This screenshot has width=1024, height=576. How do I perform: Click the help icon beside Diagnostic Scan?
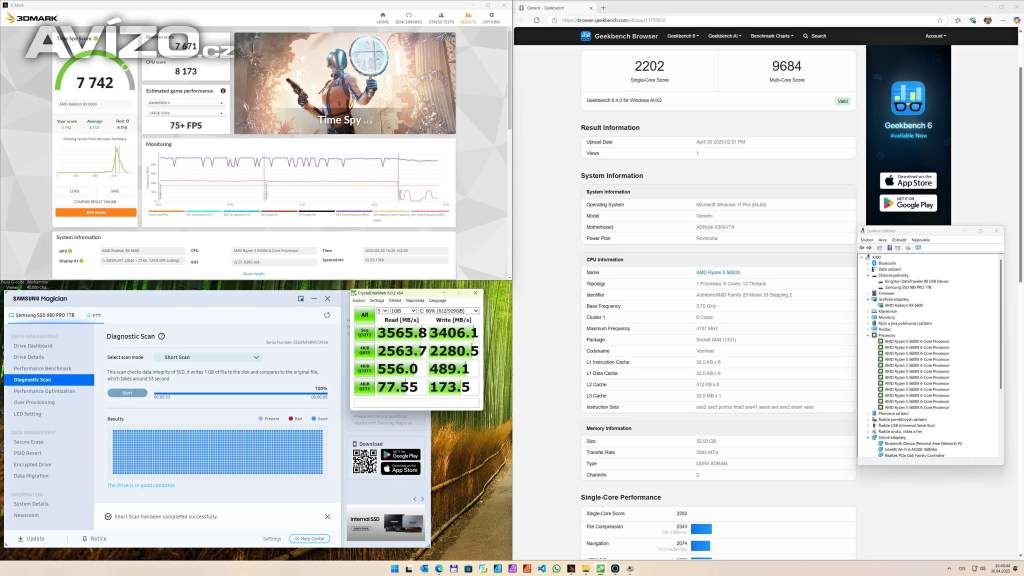(x=161, y=336)
